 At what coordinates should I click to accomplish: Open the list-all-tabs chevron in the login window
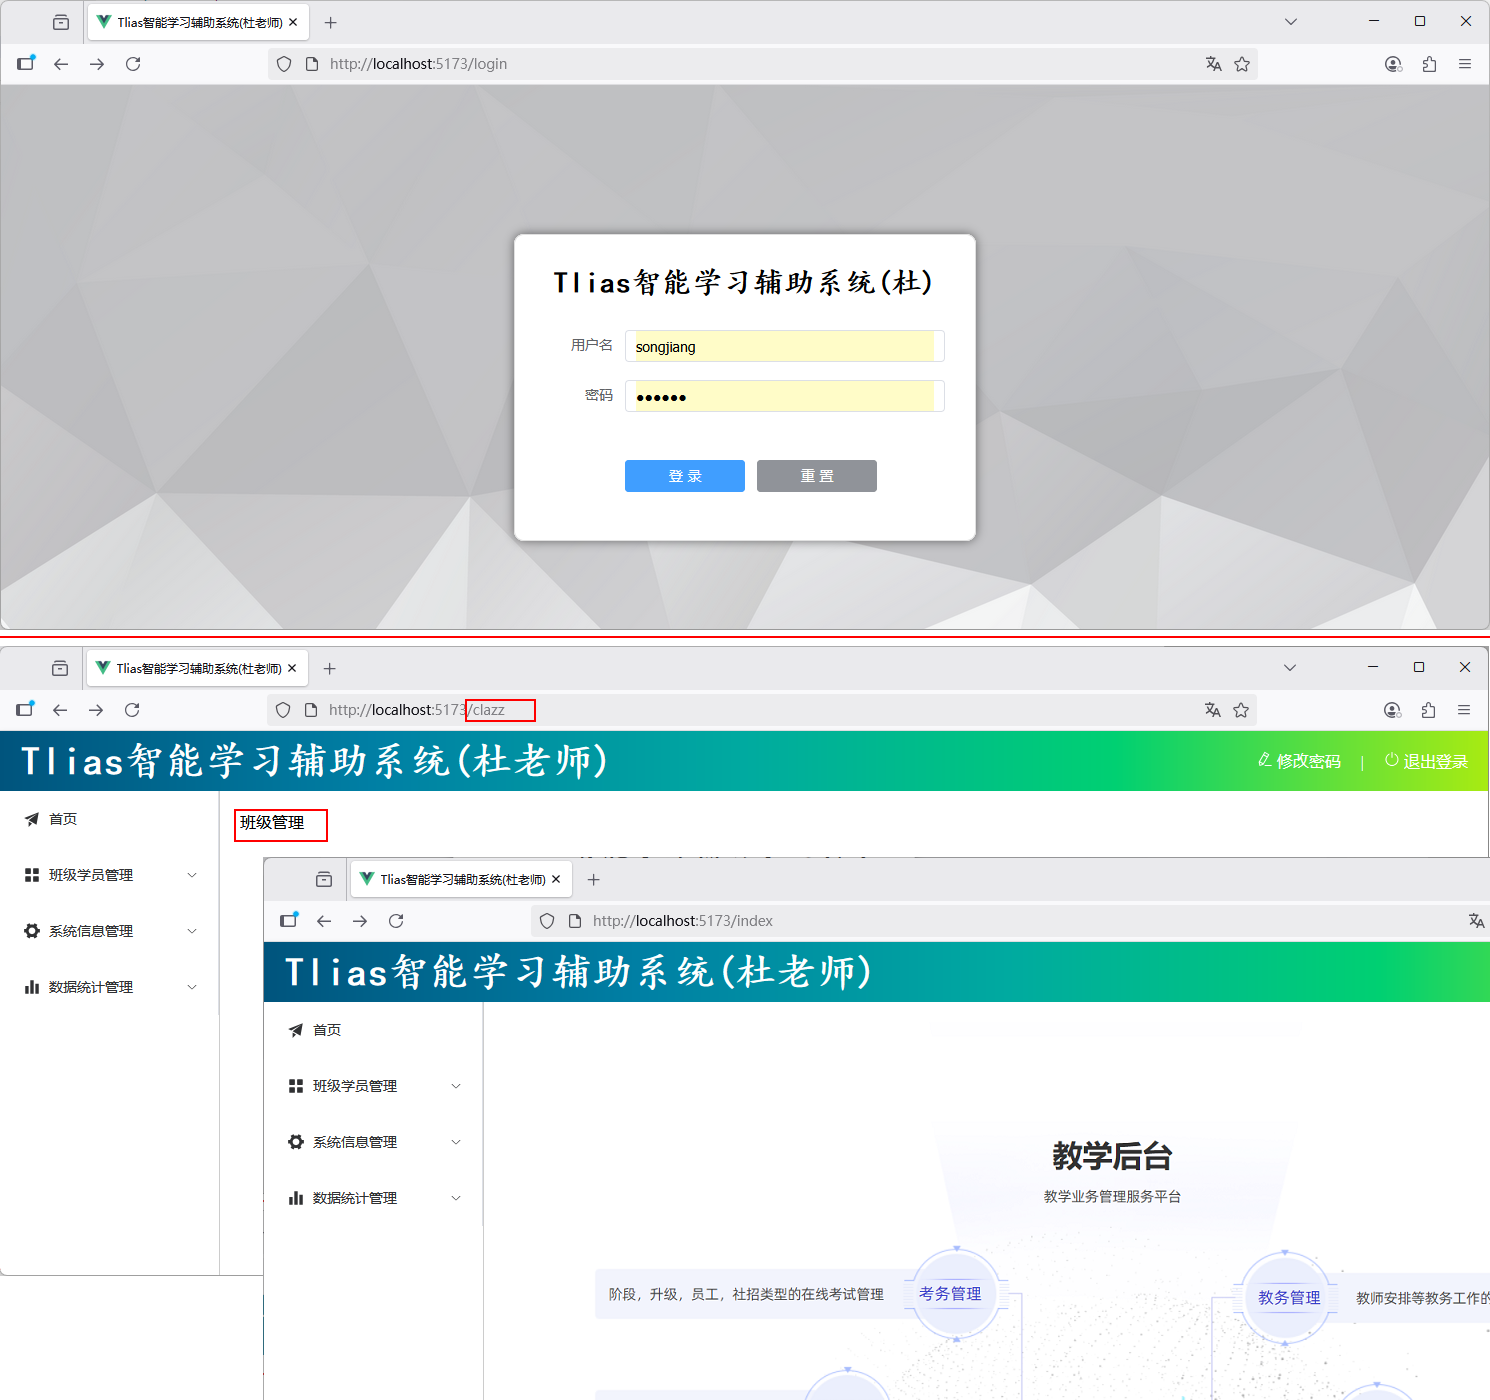coord(1291,21)
